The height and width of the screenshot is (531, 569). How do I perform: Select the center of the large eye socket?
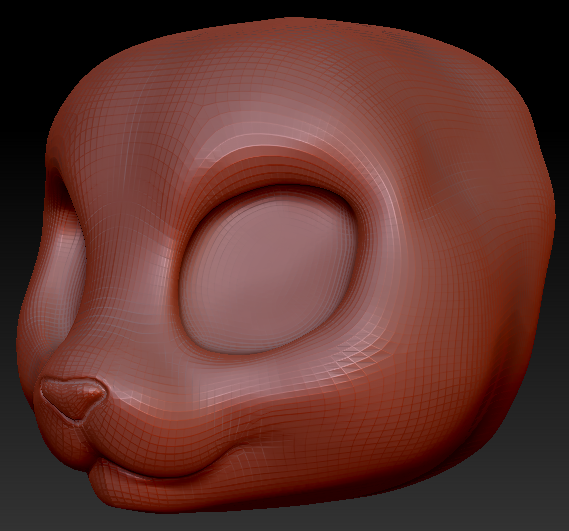click(x=269, y=270)
